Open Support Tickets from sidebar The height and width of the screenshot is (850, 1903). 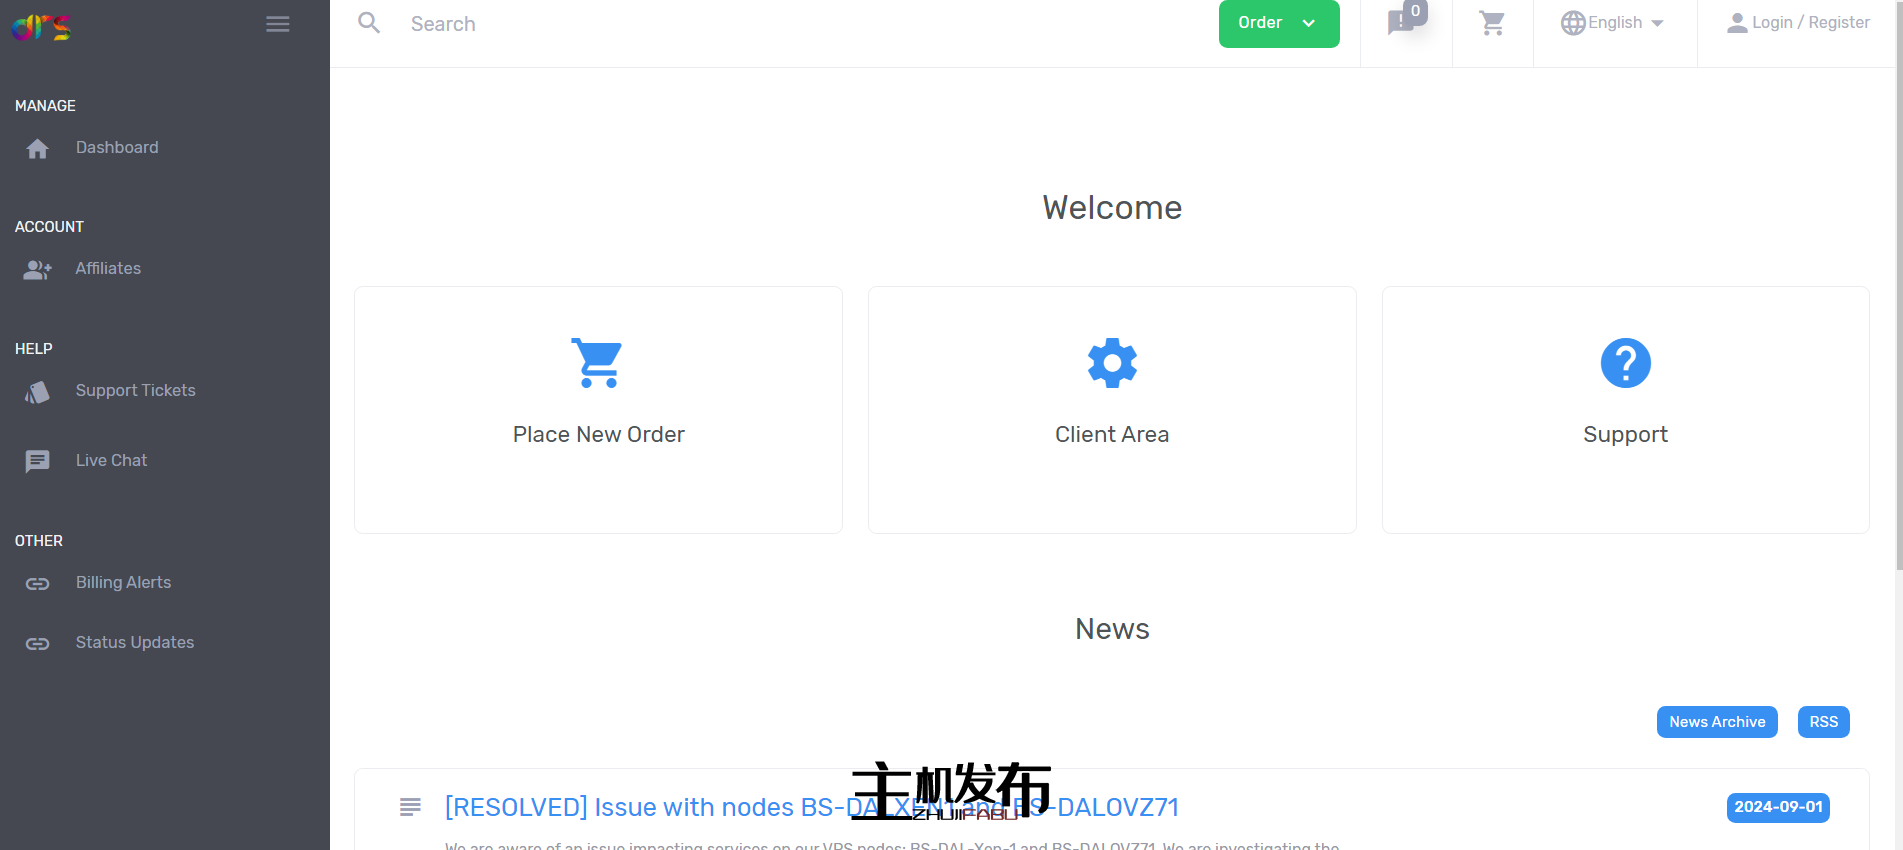(135, 391)
